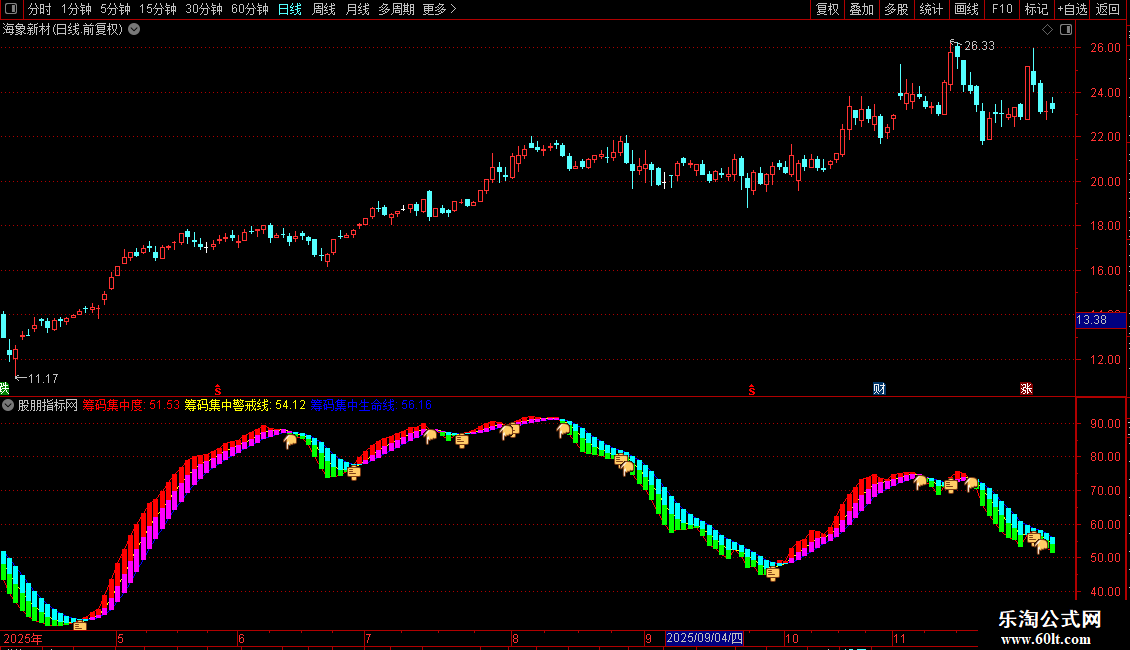The height and width of the screenshot is (650, 1130).
Task: Click the 标记 mark button
Action: click(1036, 9)
